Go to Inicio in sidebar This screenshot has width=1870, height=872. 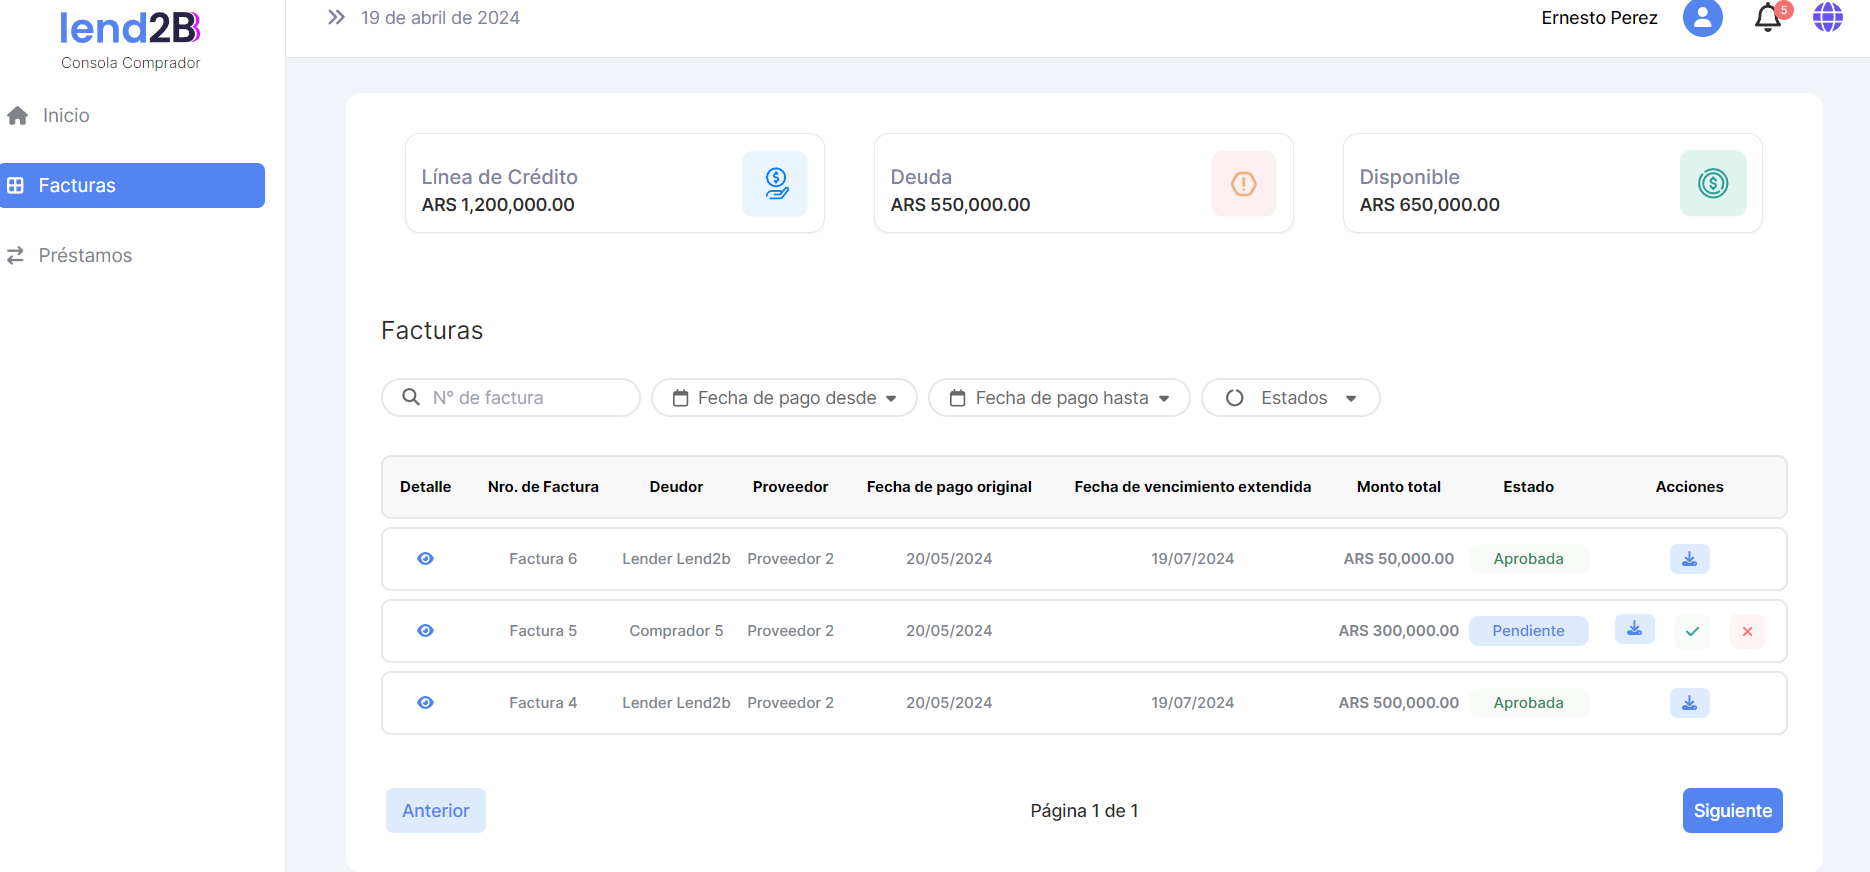66,116
